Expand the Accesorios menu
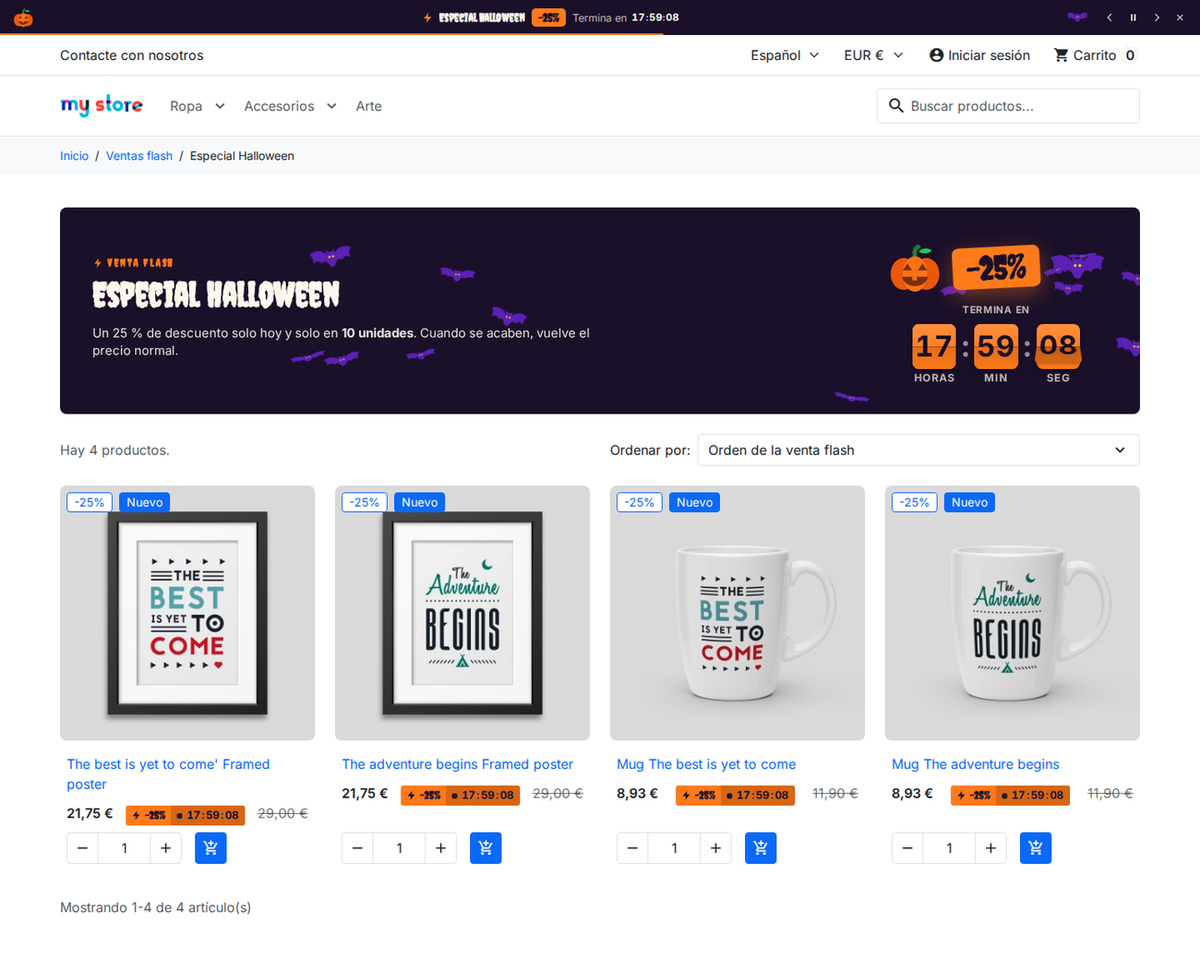1200x958 pixels. [x=290, y=106]
